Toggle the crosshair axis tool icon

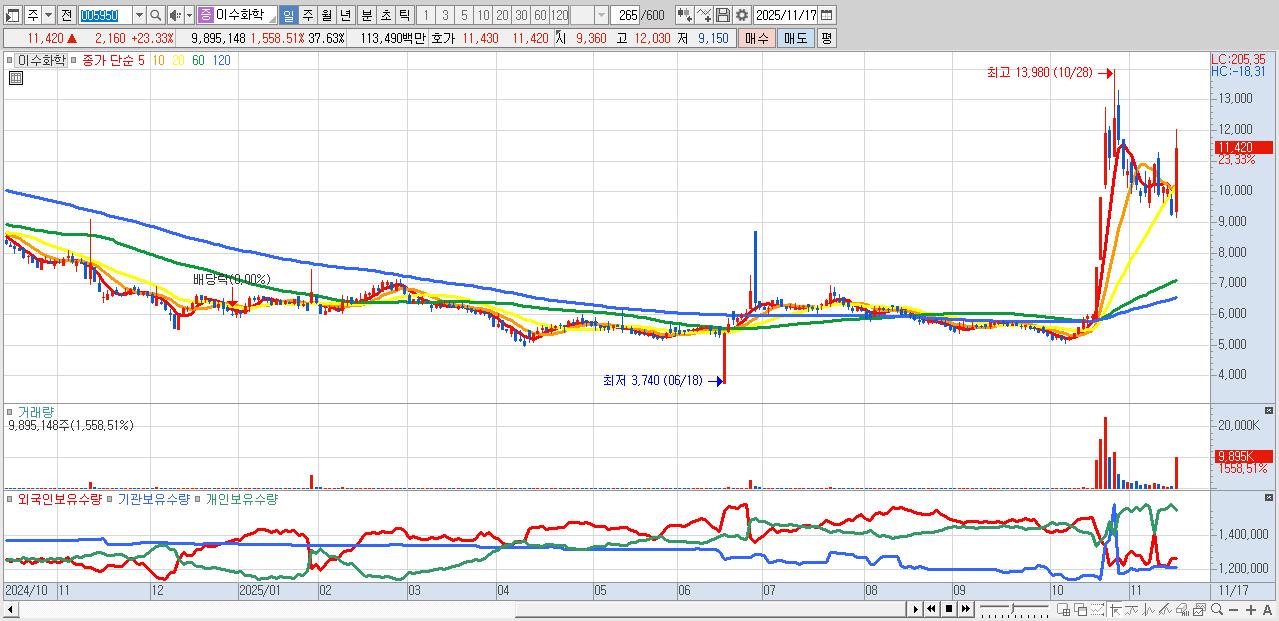[1116, 609]
